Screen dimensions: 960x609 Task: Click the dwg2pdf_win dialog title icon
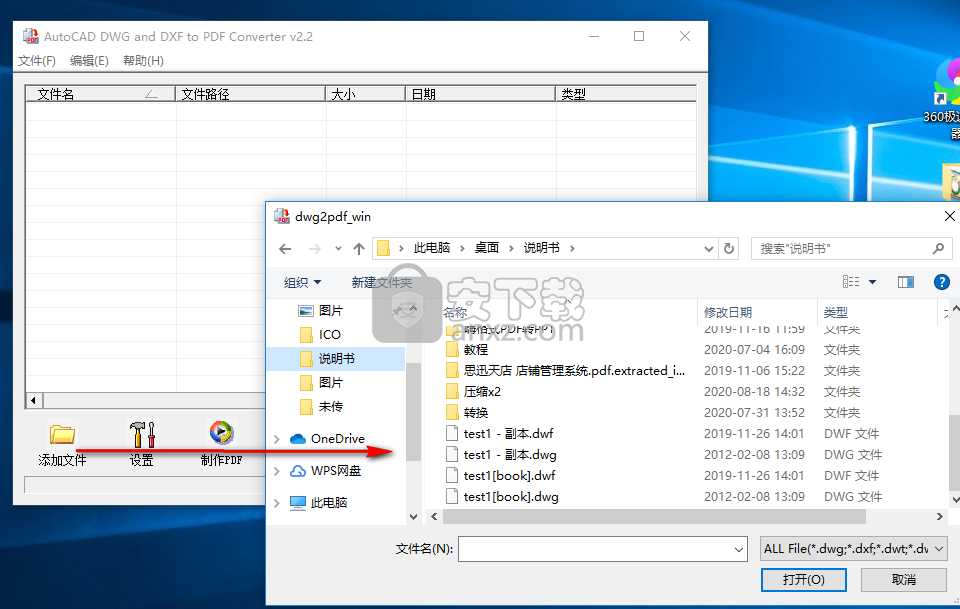point(282,216)
